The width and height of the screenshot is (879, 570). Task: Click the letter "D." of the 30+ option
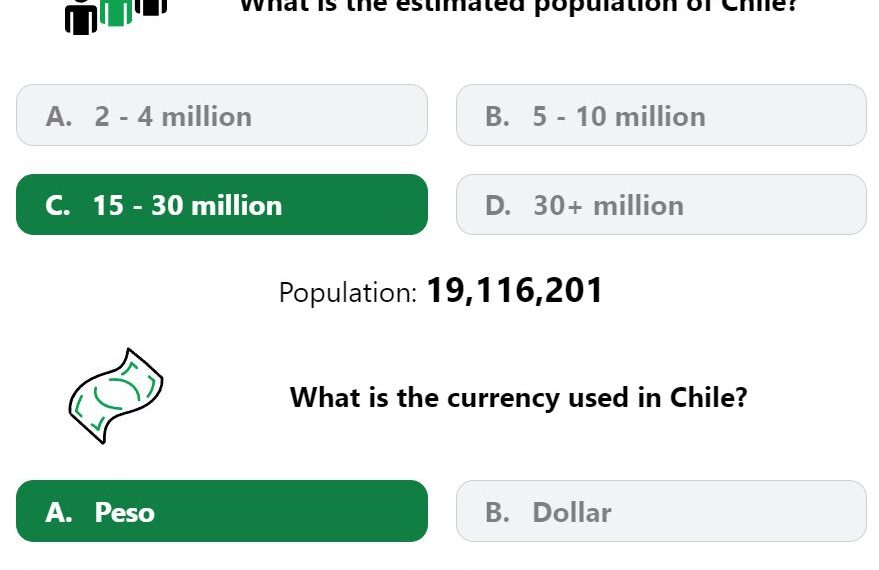498,206
